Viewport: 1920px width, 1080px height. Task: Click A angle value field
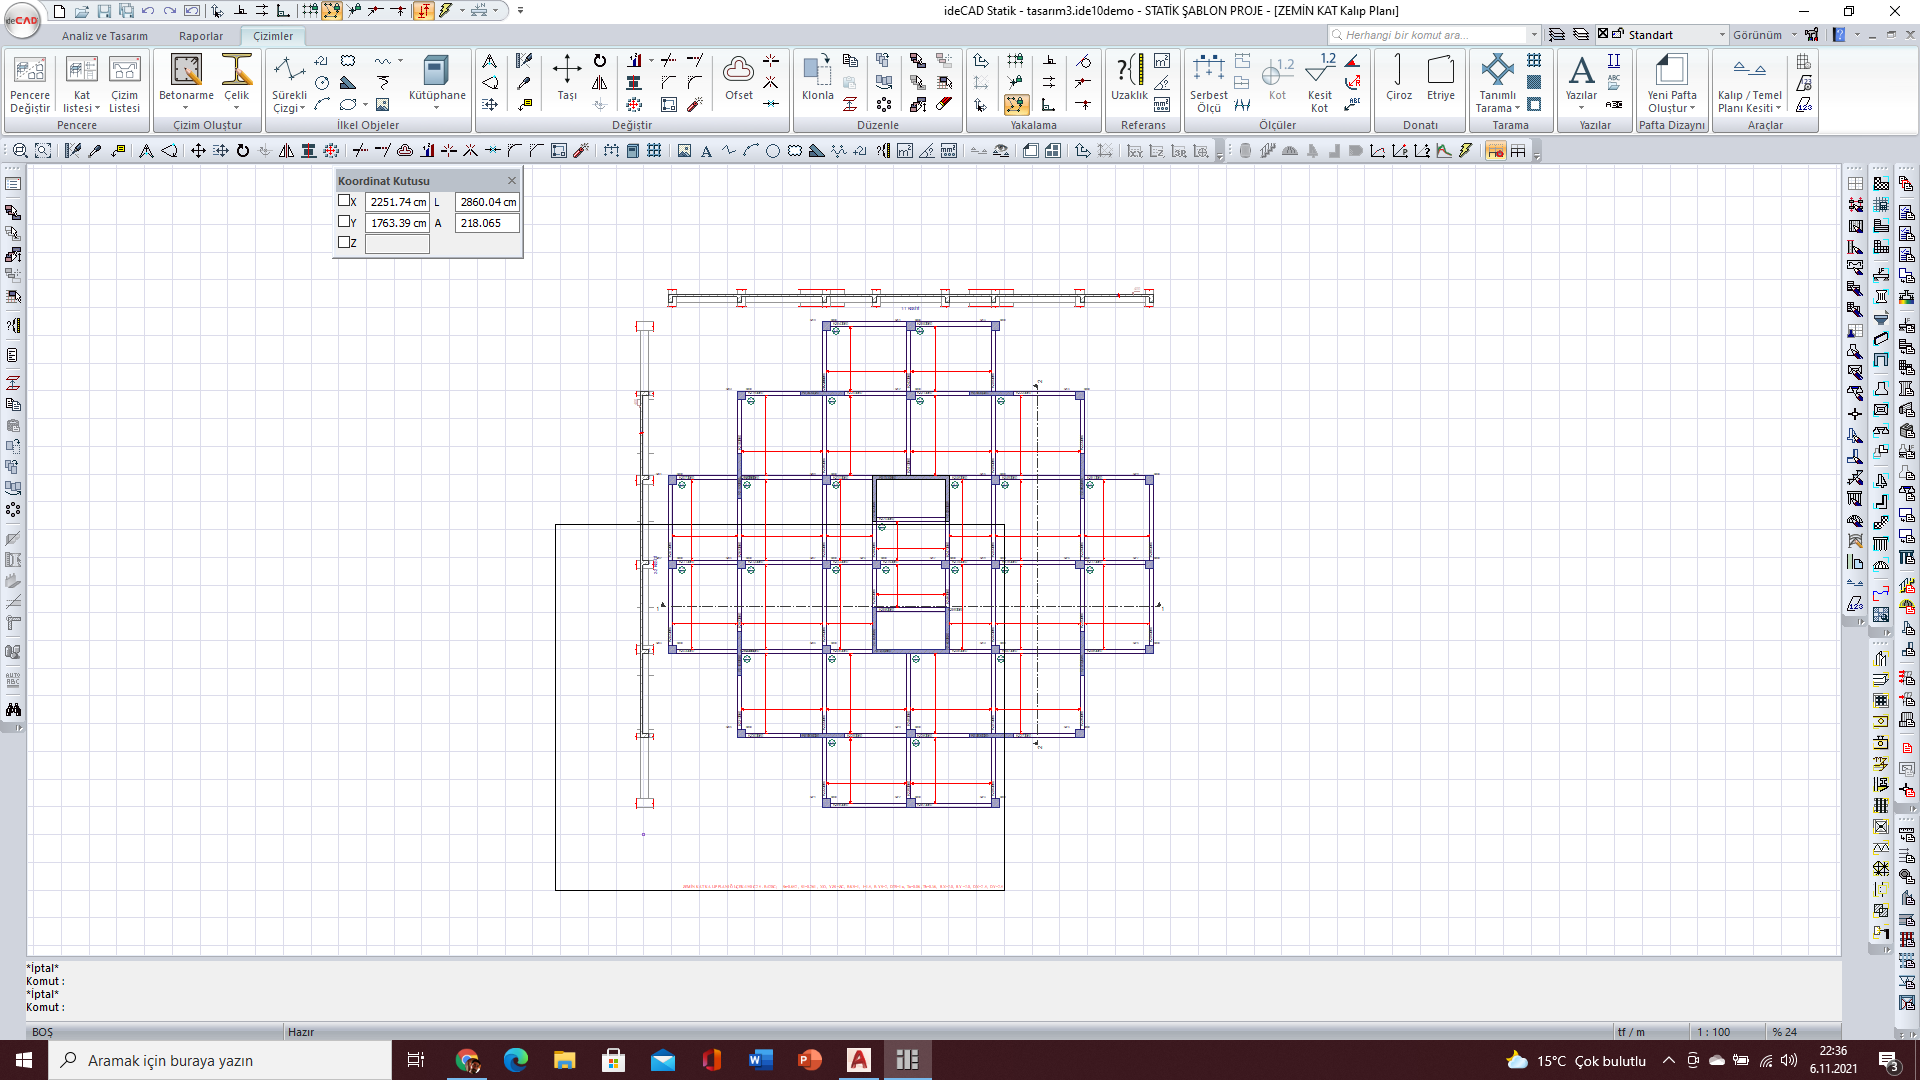[487, 223]
